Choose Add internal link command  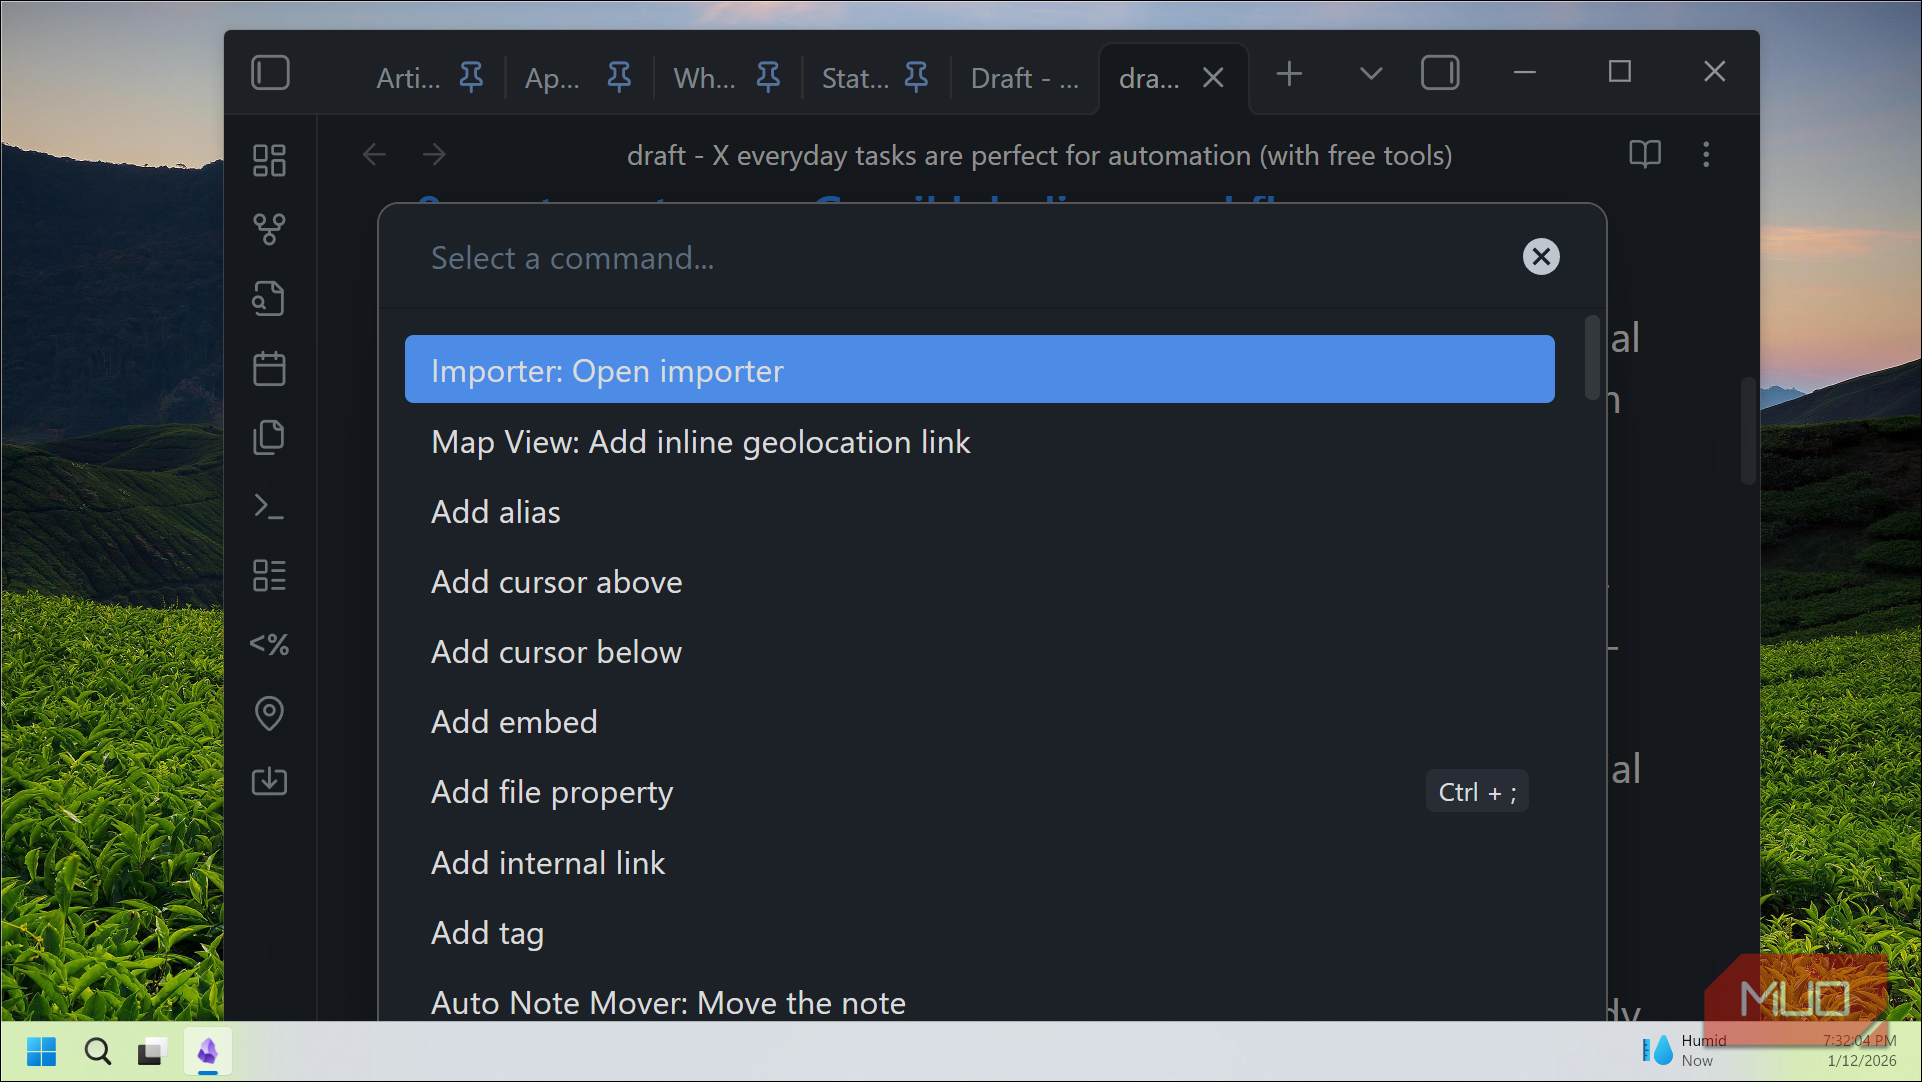coord(979,863)
